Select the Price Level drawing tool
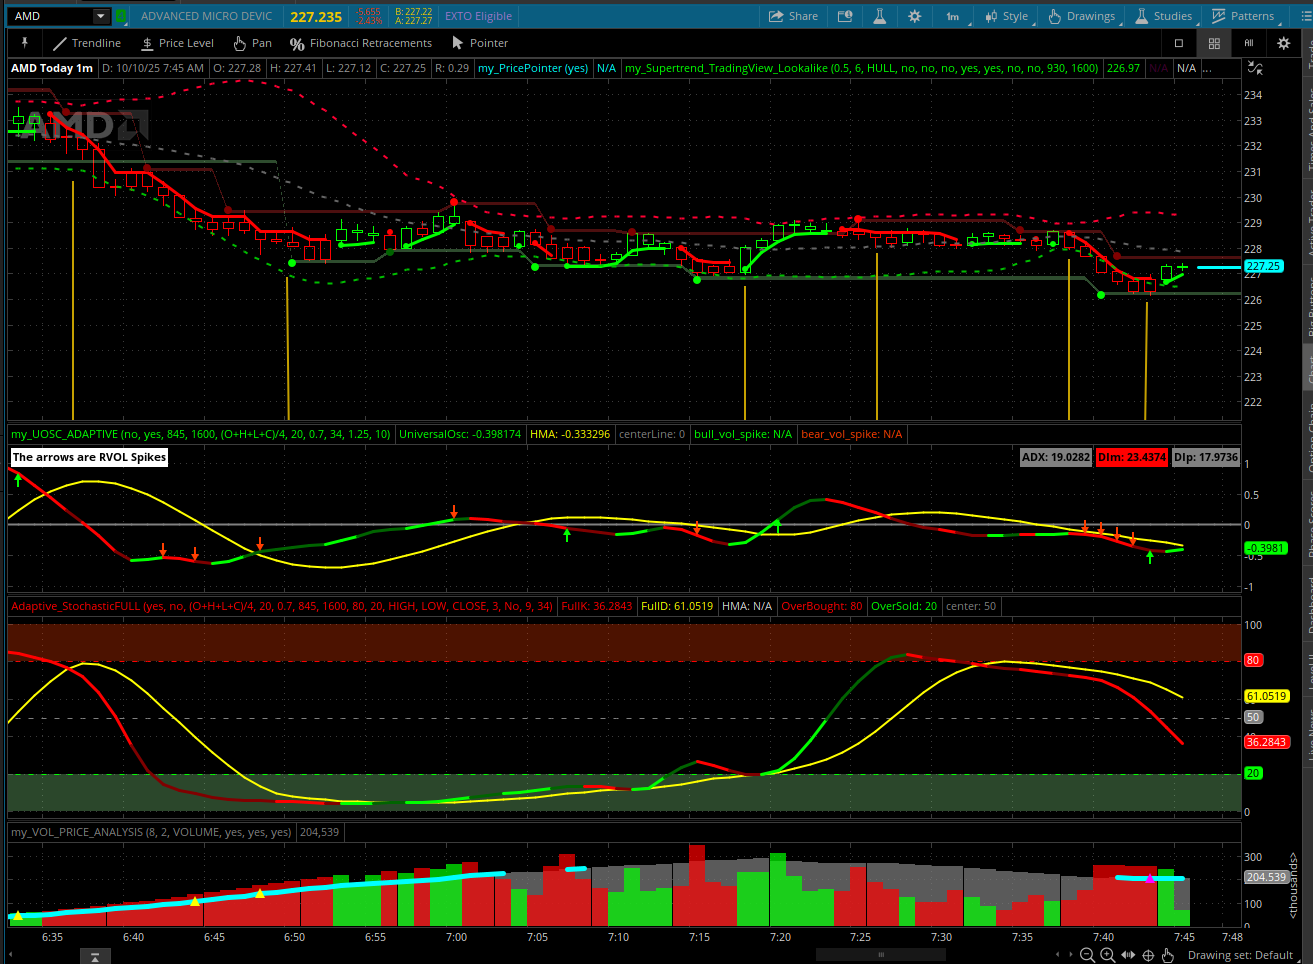1313x964 pixels. 177,43
